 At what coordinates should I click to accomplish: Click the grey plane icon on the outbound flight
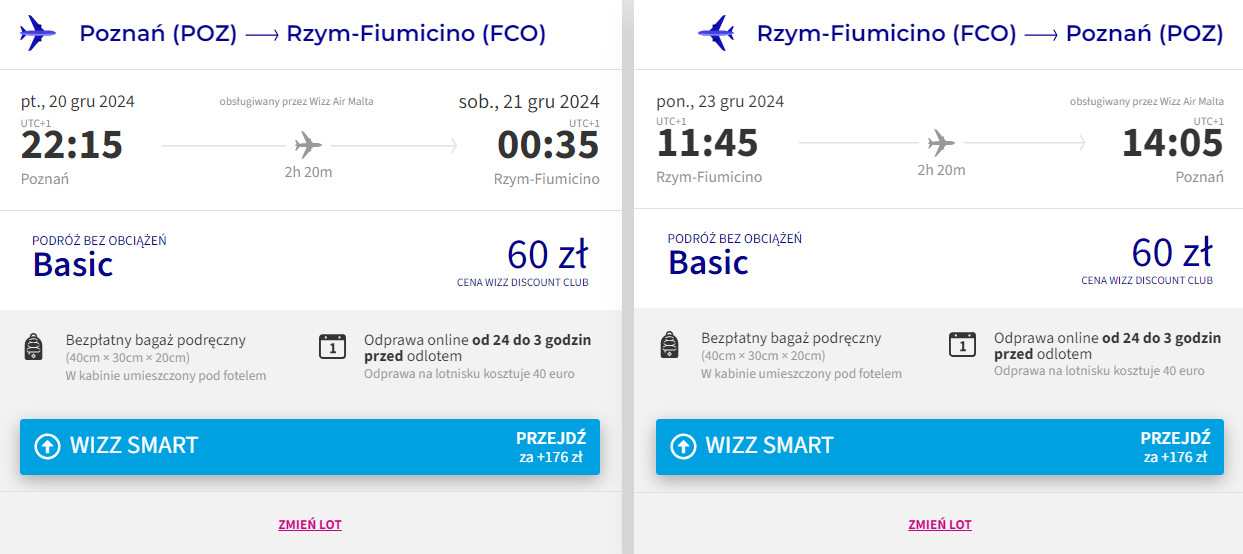pyautogui.click(x=308, y=146)
